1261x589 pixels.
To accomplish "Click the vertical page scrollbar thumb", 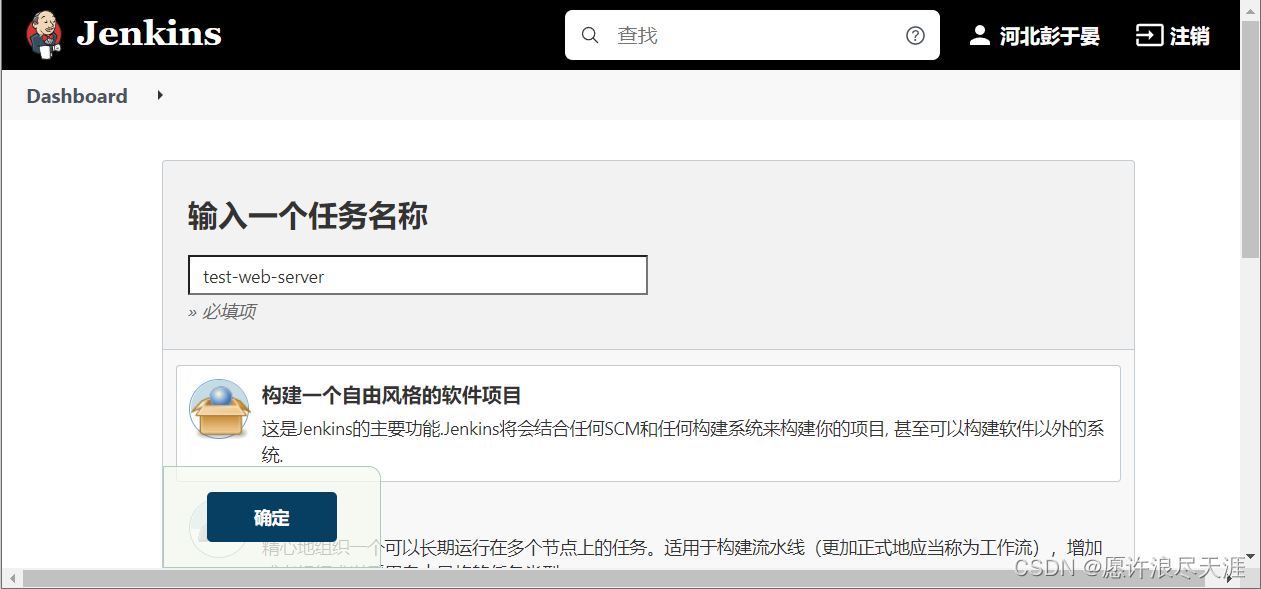I will click(1250, 139).
